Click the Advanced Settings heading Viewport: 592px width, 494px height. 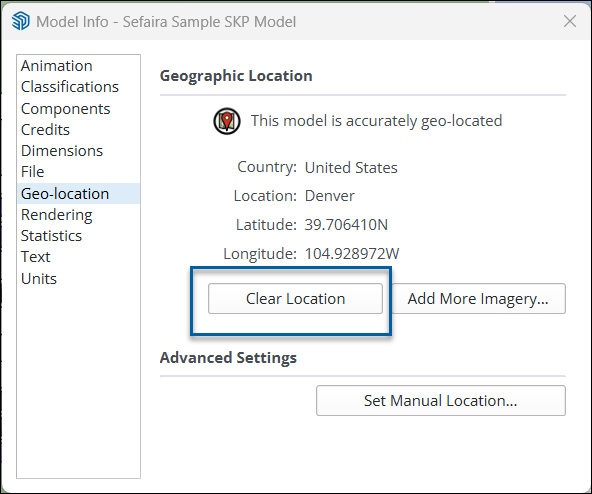228,358
